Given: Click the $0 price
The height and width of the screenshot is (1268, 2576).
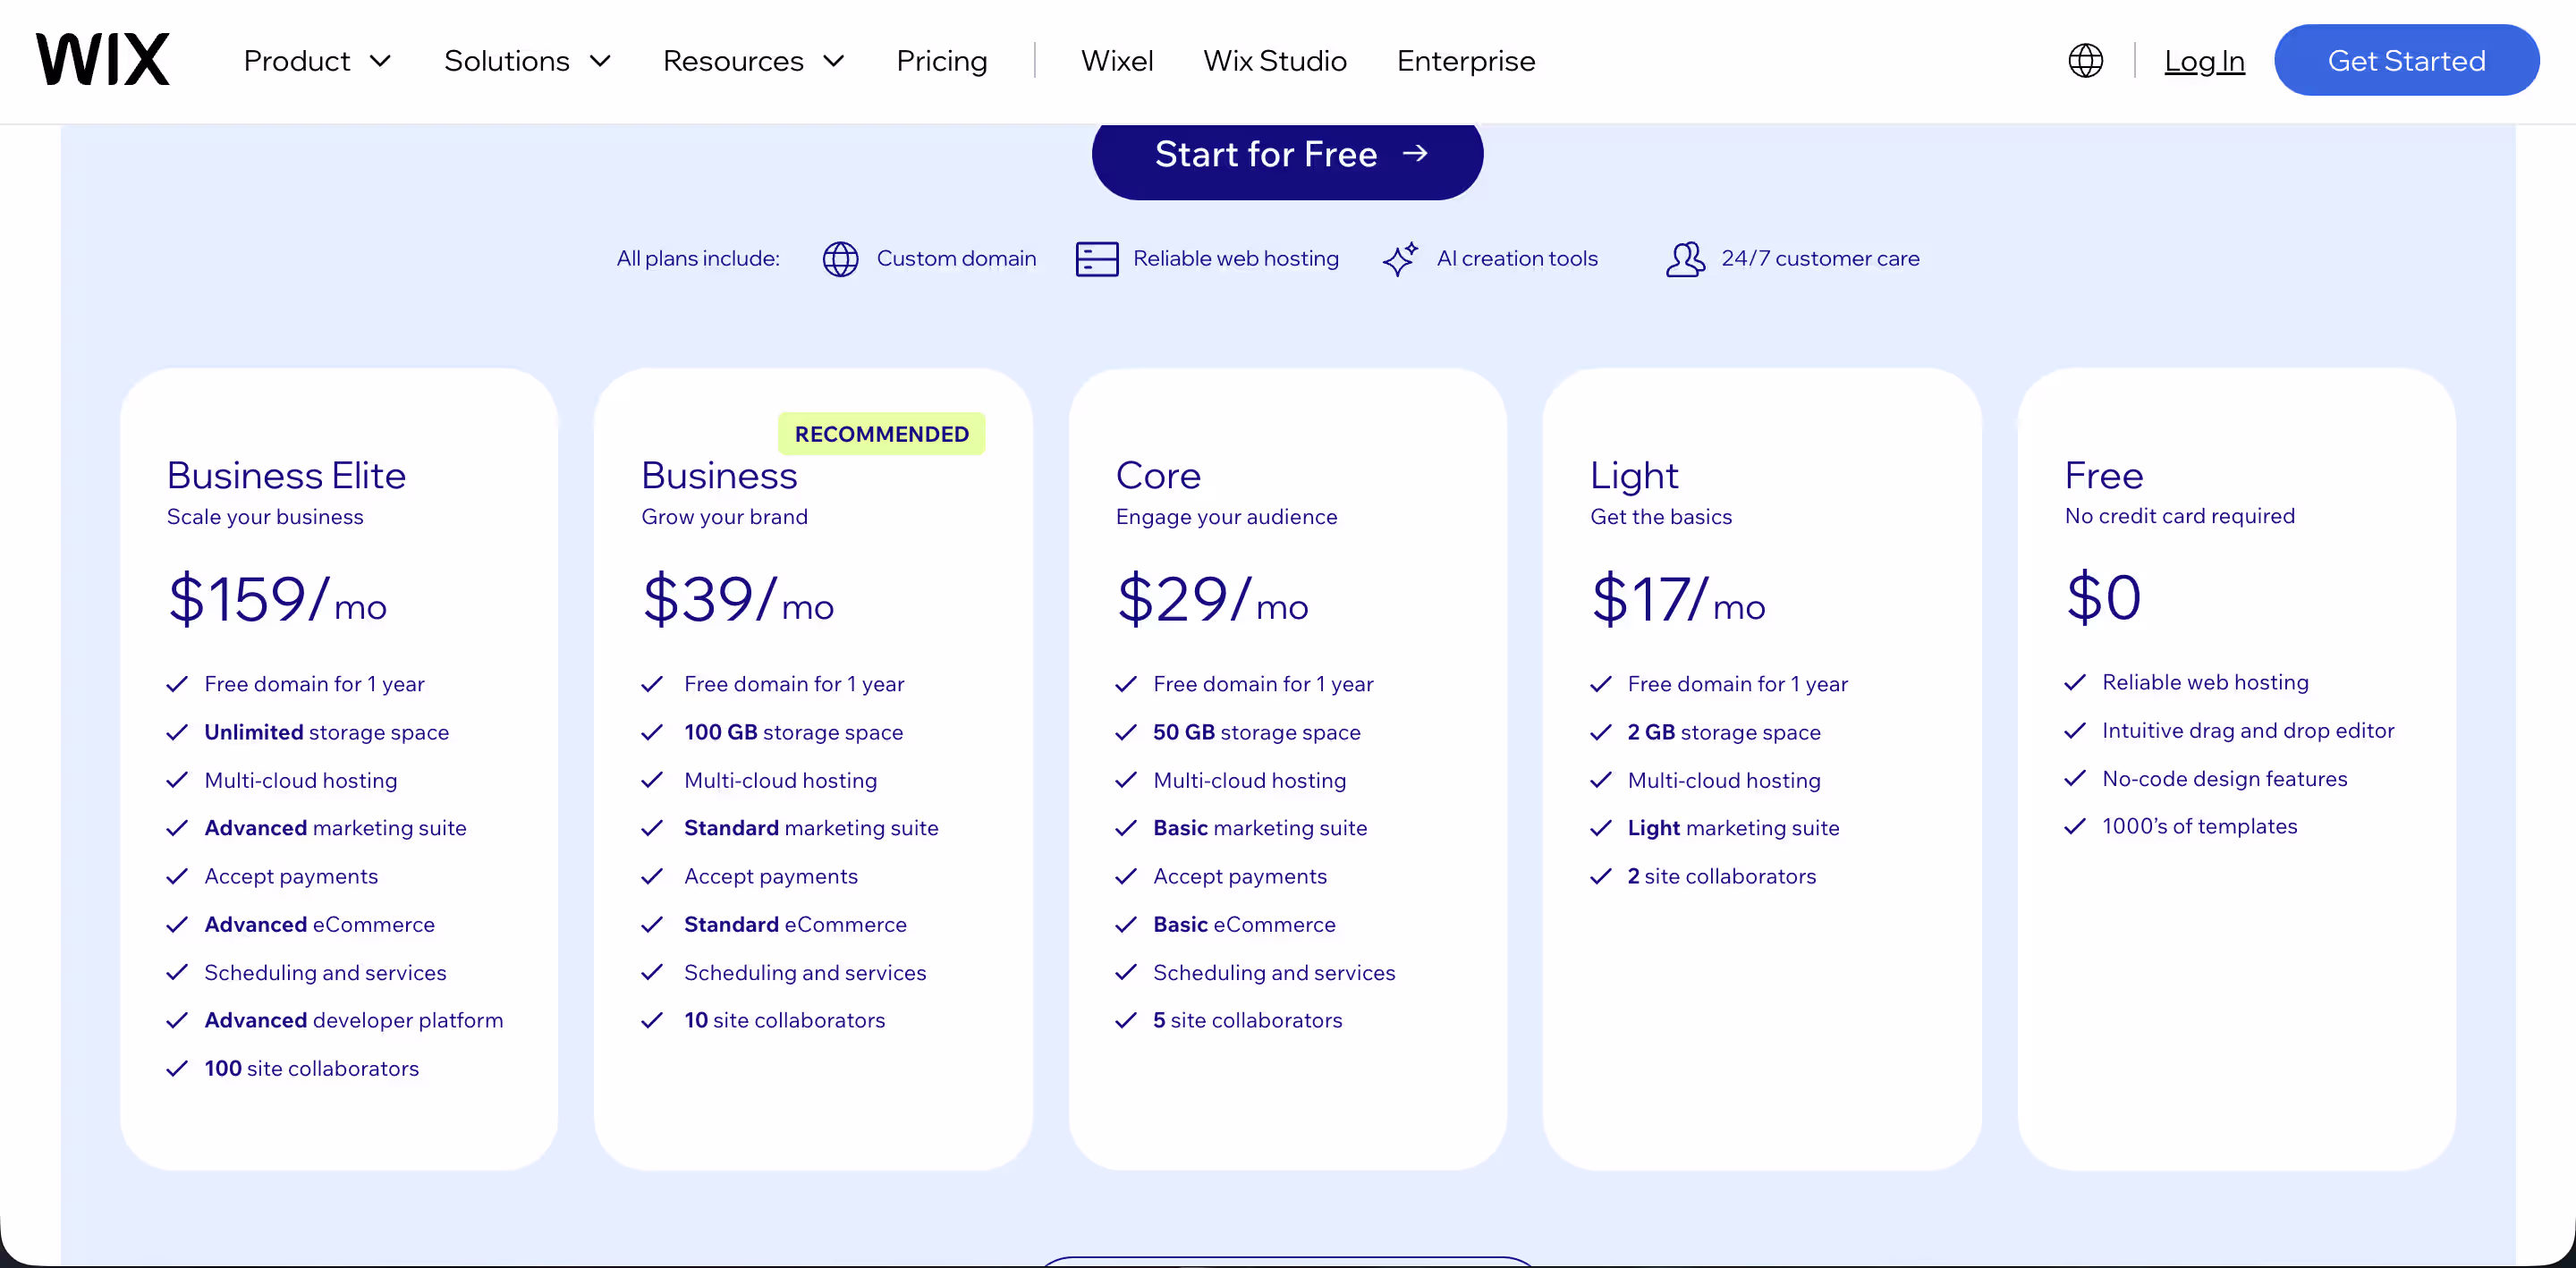Looking at the screenshot, I should point(2104,597).
